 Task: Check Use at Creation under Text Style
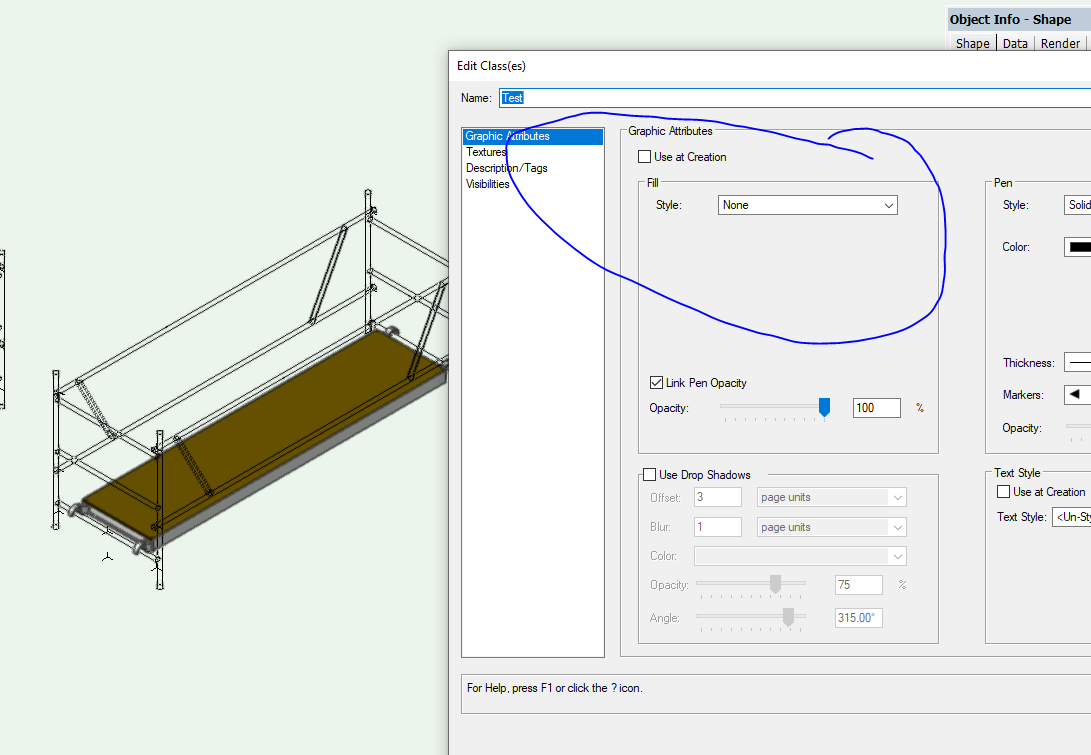click(1004, 492)
